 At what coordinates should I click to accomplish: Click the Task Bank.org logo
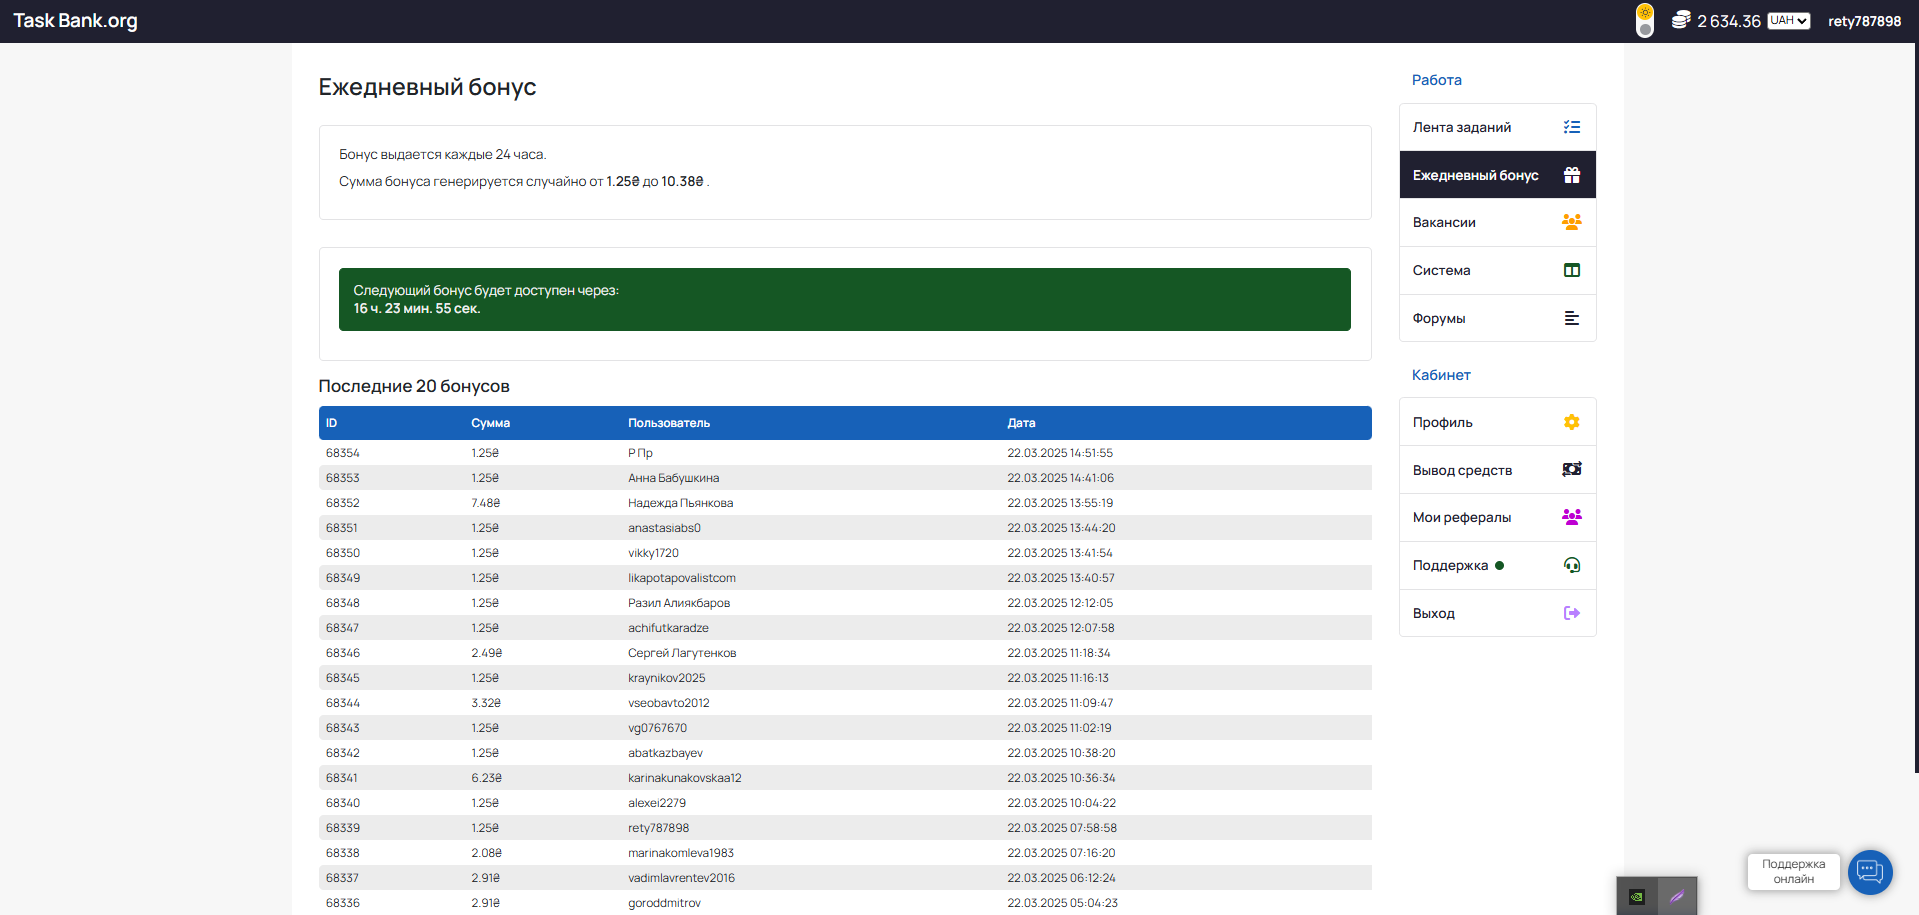pos(75,21)
